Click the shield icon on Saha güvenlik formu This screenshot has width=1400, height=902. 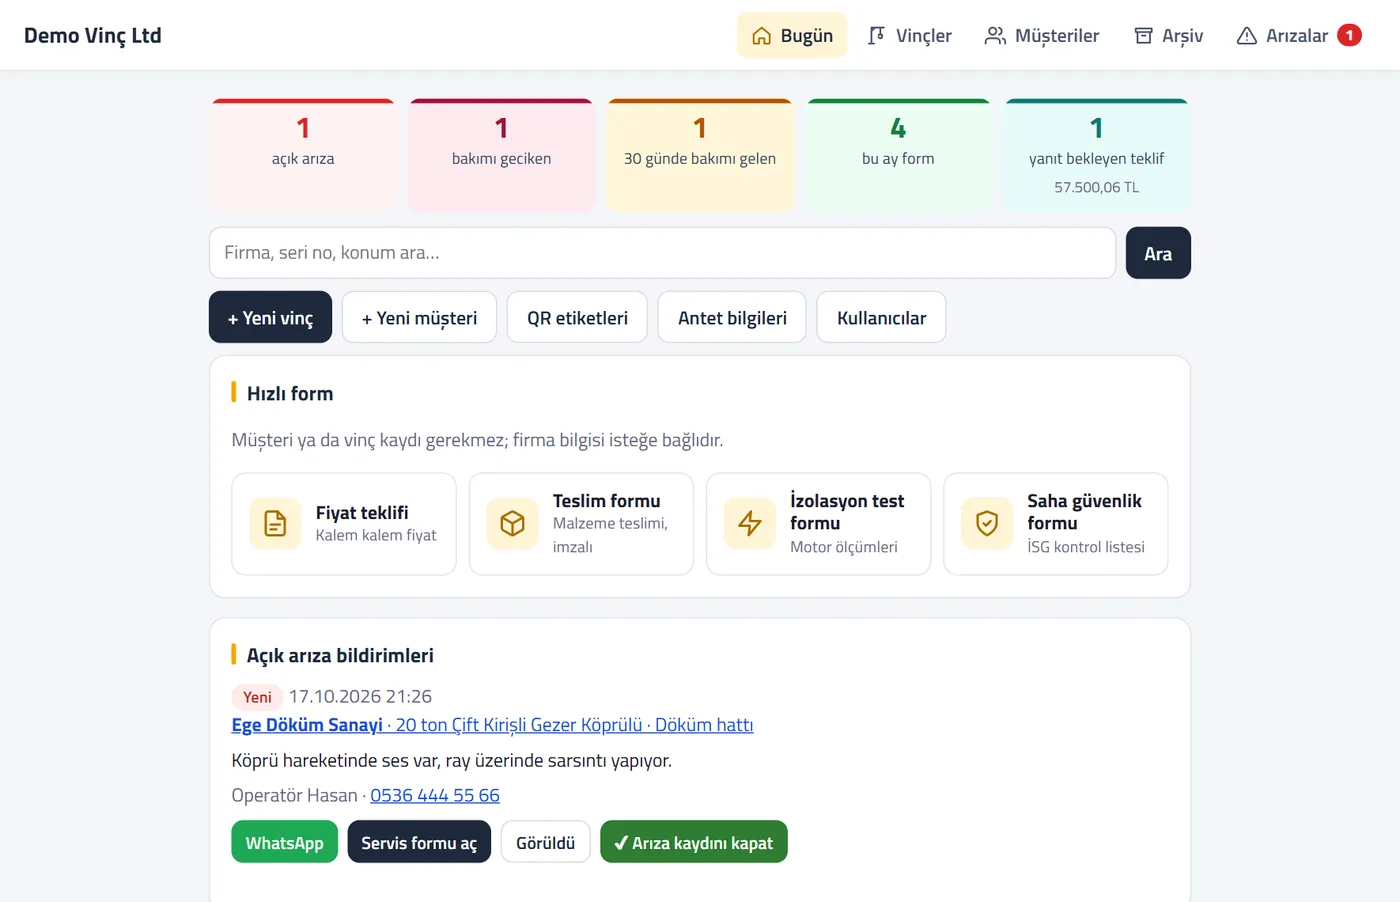(987, 524)
